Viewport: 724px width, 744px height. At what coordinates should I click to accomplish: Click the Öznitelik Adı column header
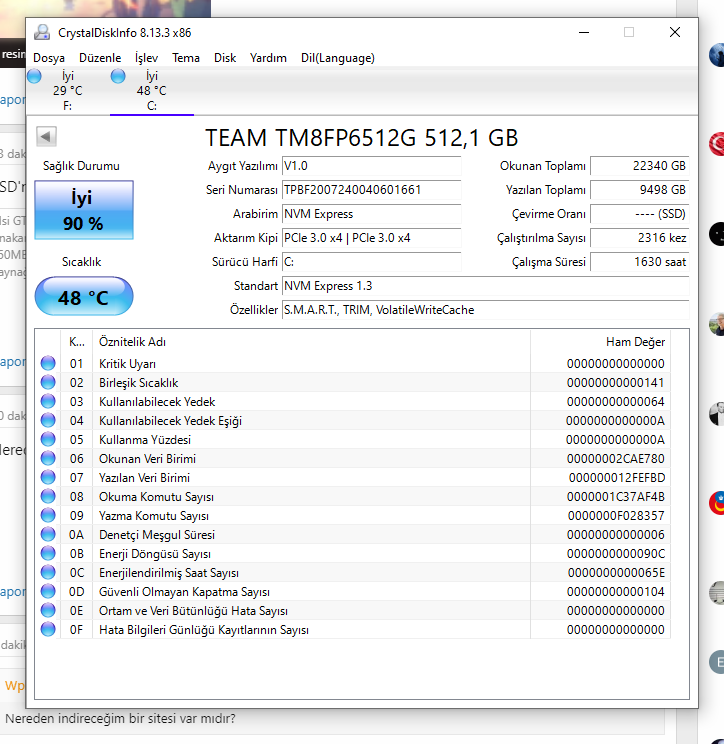[x=311, y=342]
